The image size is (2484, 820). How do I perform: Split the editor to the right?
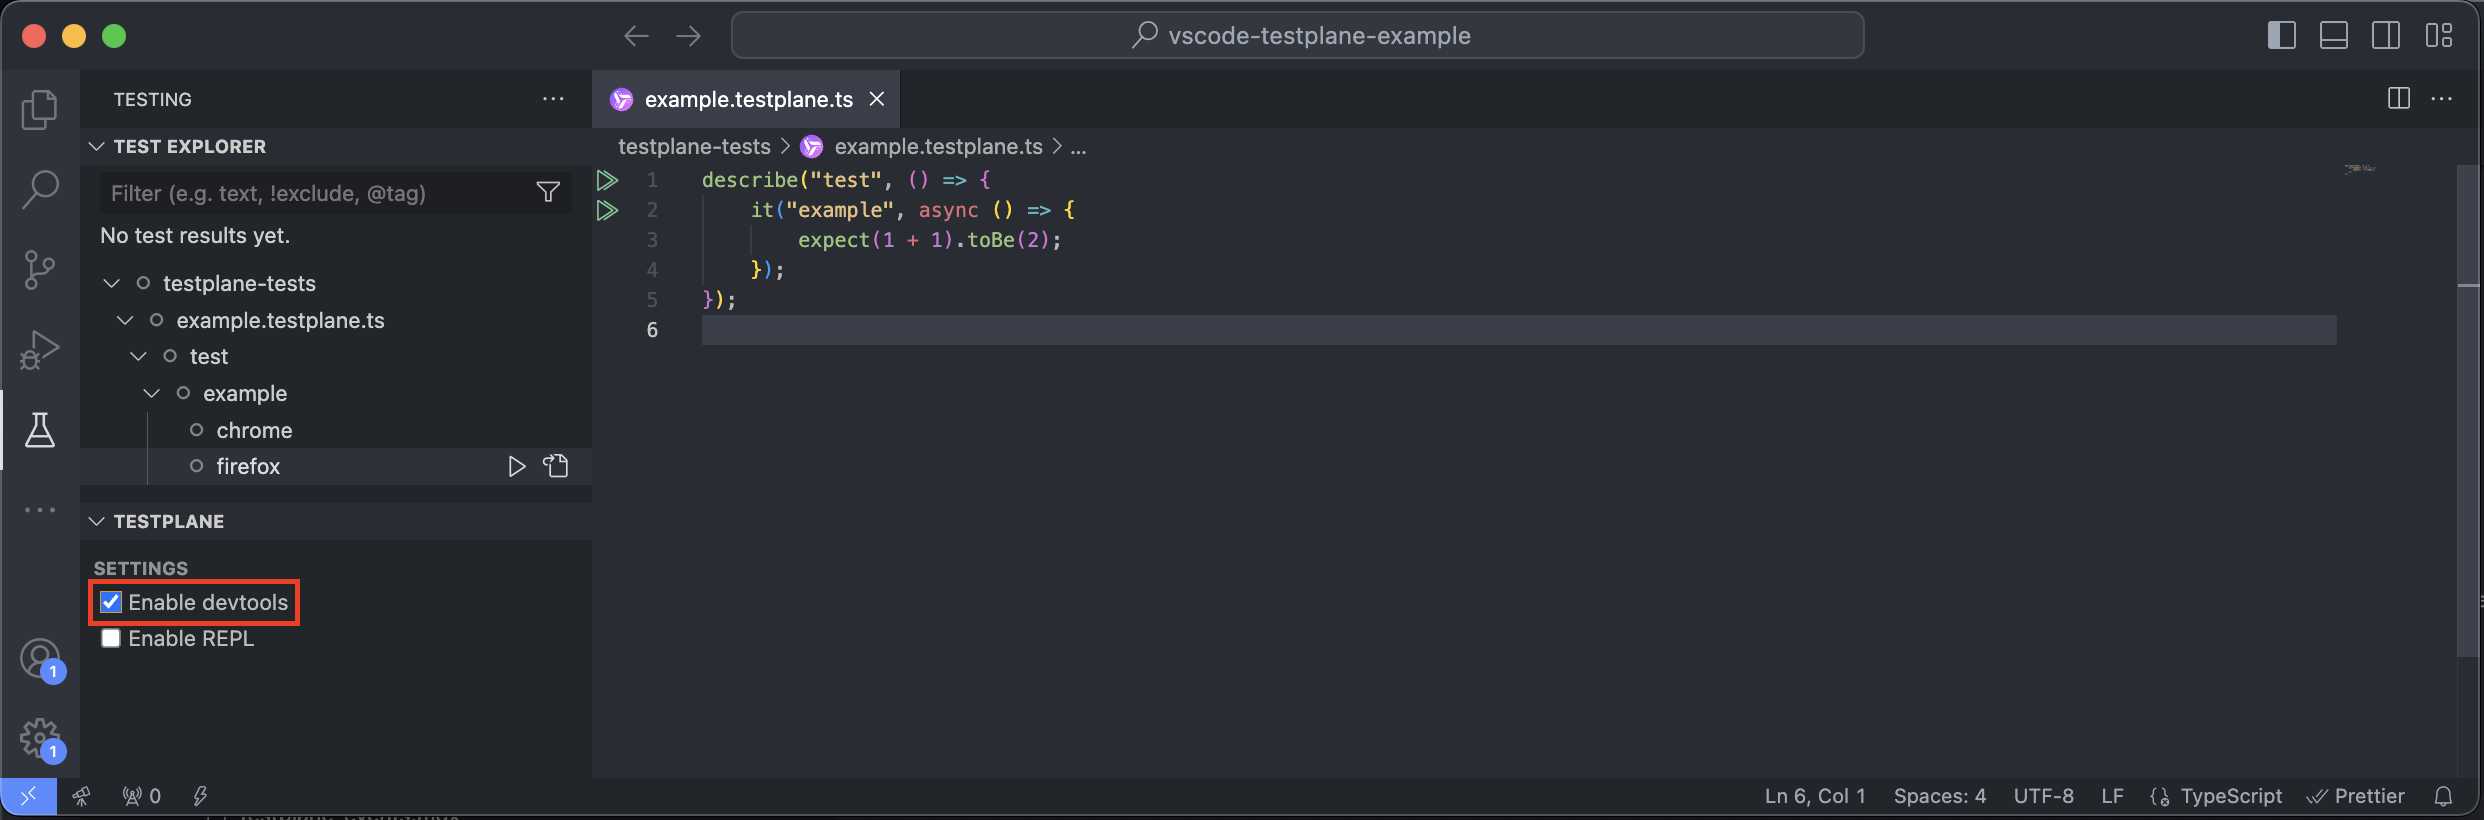coord(2398,99)
